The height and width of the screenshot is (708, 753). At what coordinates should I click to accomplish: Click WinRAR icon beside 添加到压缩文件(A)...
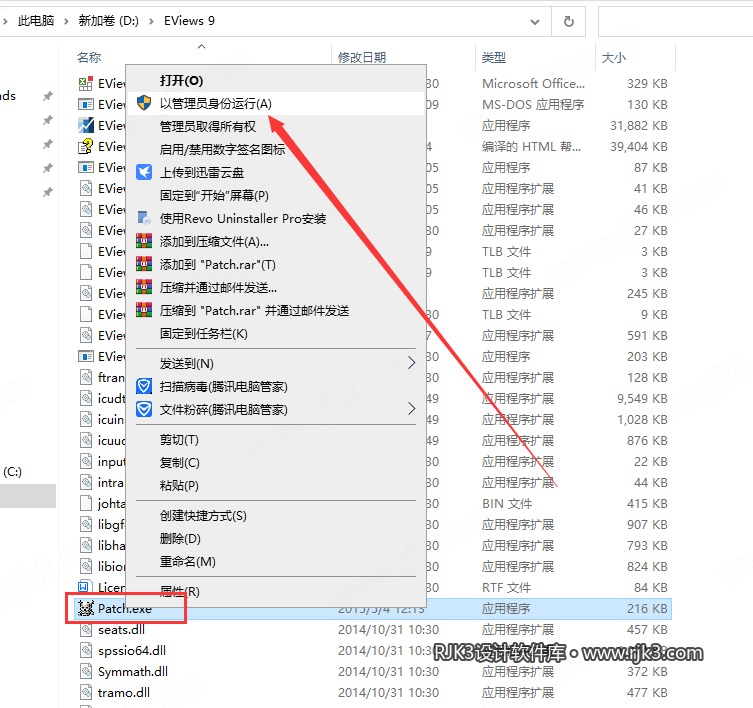(x=144, y=241)
